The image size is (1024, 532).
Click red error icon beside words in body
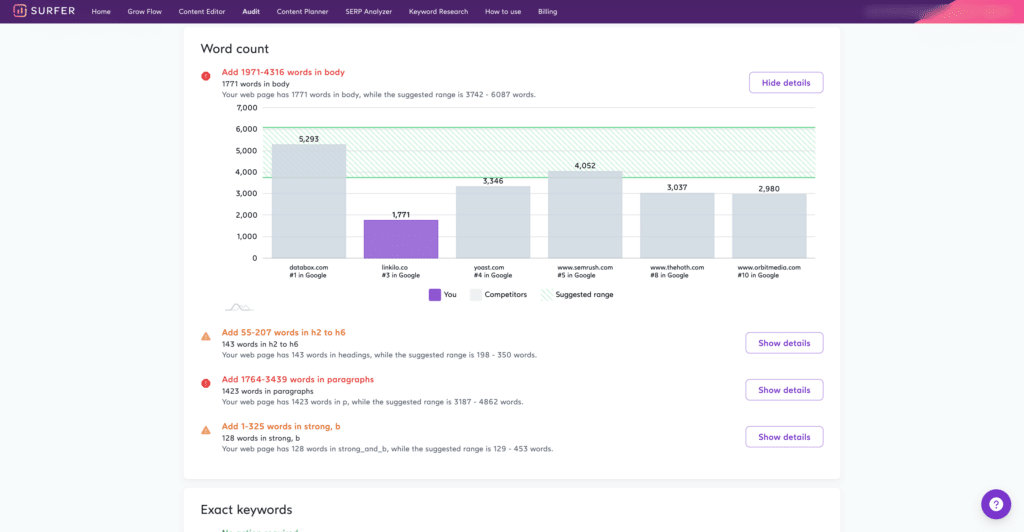click(206, 76)
